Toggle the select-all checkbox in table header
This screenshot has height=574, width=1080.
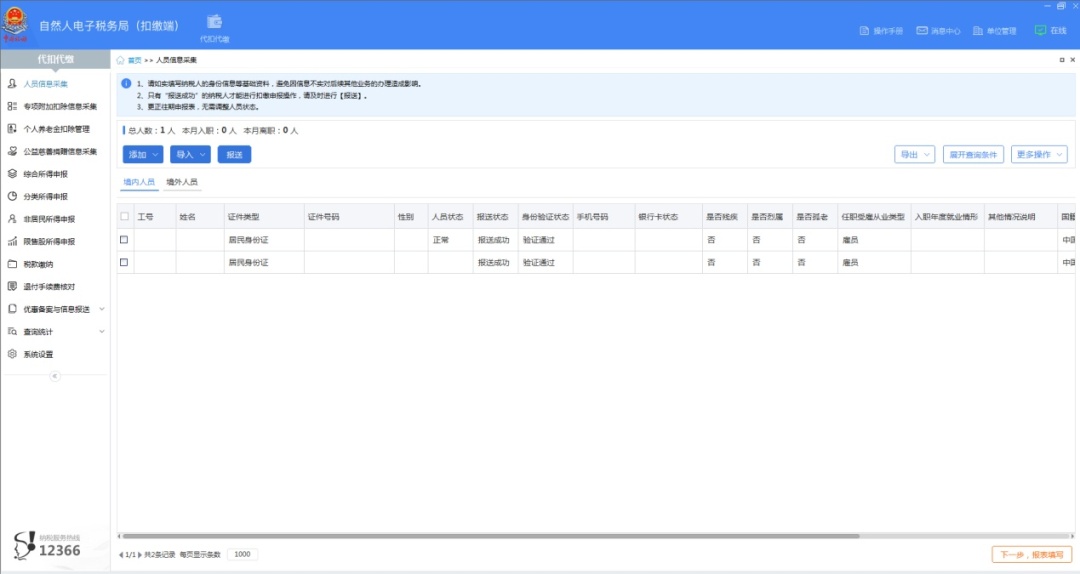click(124, 216)
